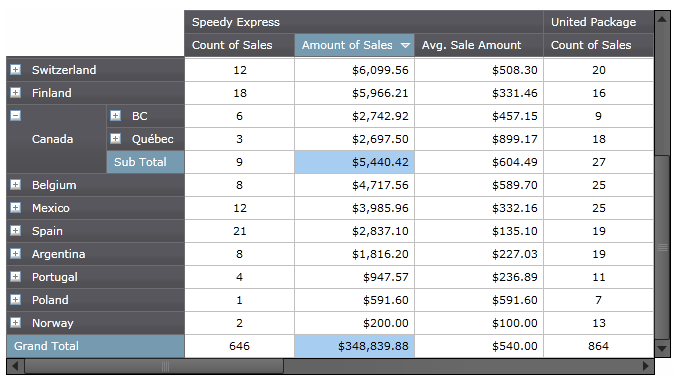Expand the Mexico row
The height and width of the screenshot is (380, 675).
coord(15,208)
